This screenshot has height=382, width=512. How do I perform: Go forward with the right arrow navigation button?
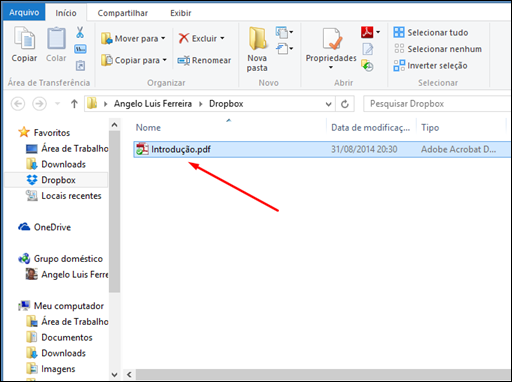pos(39,104)
